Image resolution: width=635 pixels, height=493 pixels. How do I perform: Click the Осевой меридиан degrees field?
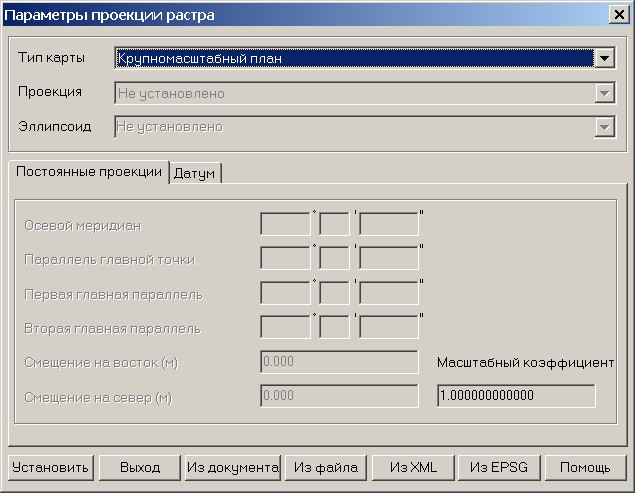tap(285, 224)
